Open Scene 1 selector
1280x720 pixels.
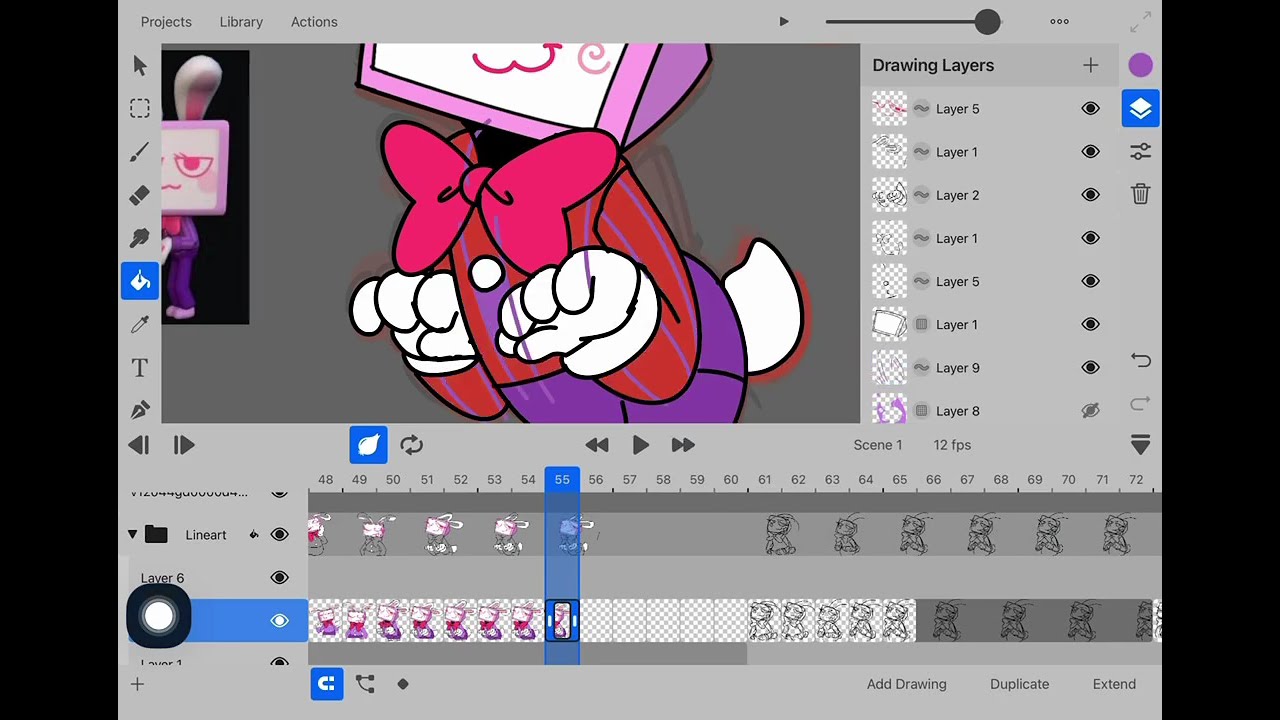click(x=877, y=445)
